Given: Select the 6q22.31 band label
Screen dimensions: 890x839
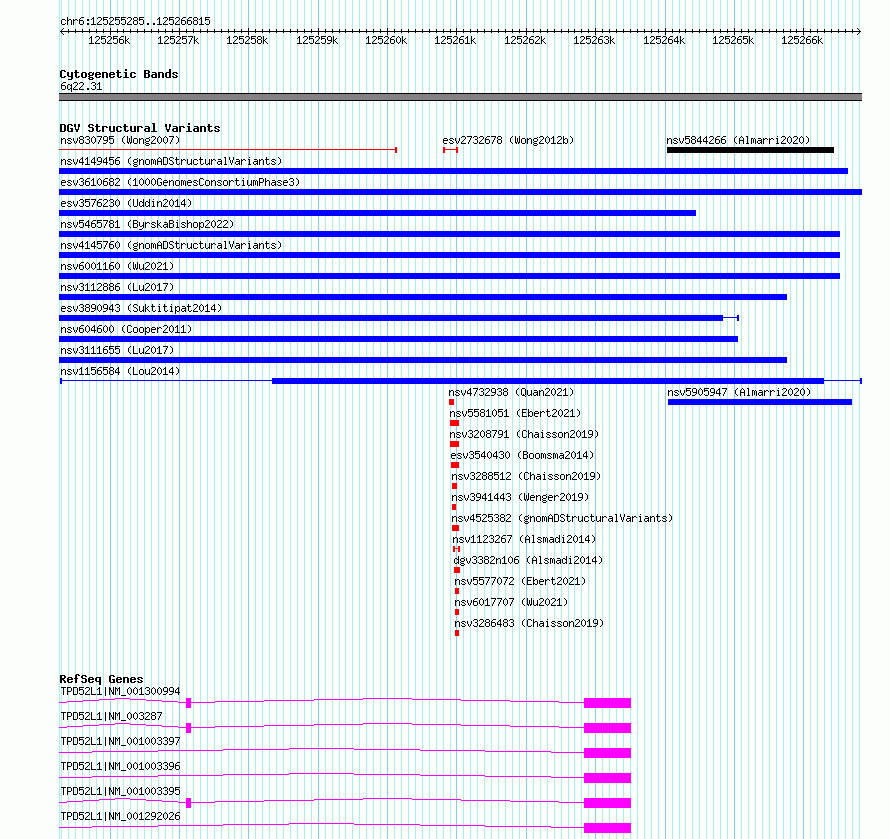Looking at the screenshot, I should pos(81,86).
